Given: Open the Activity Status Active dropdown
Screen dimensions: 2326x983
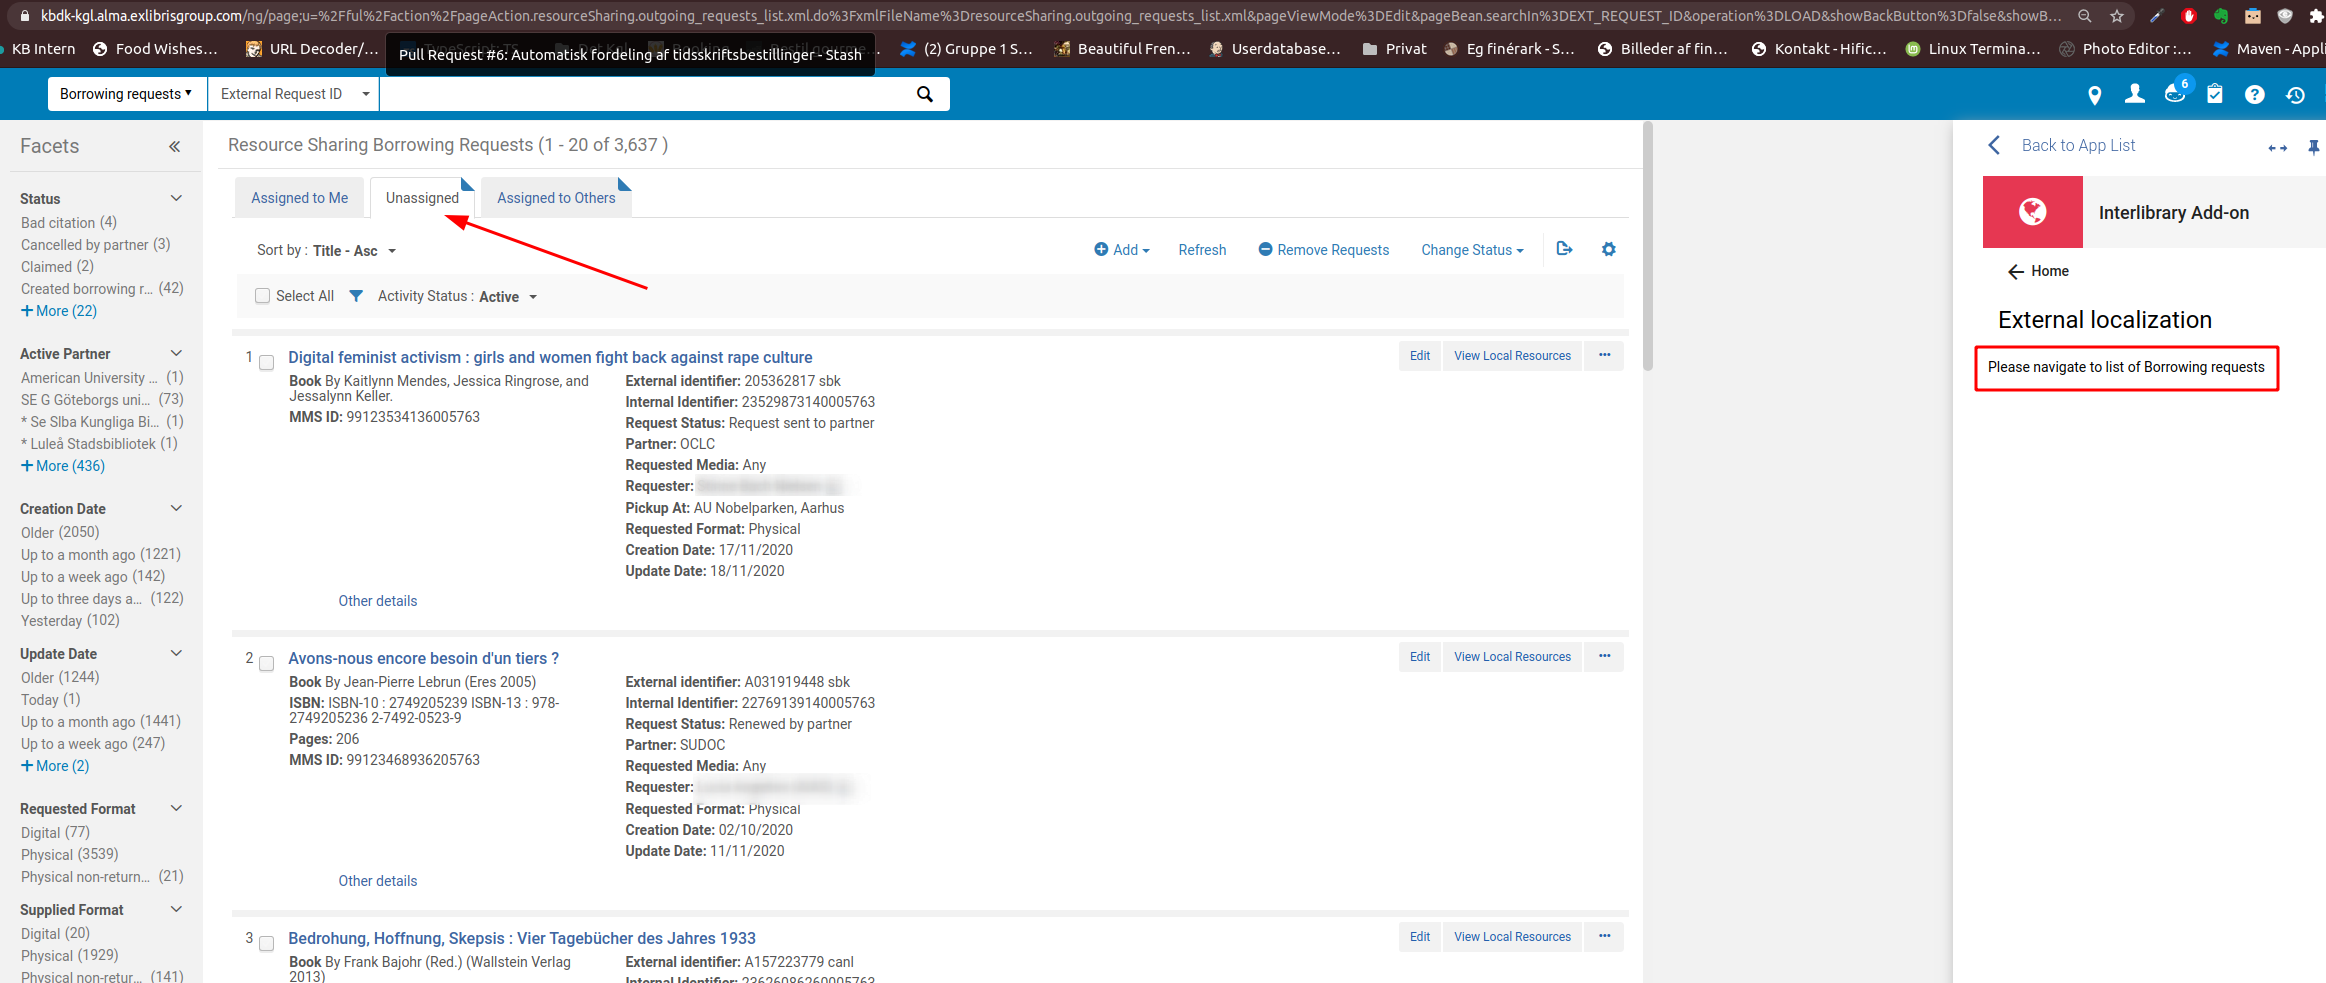Looking at the screenshot, I should [x=509, y=296].
